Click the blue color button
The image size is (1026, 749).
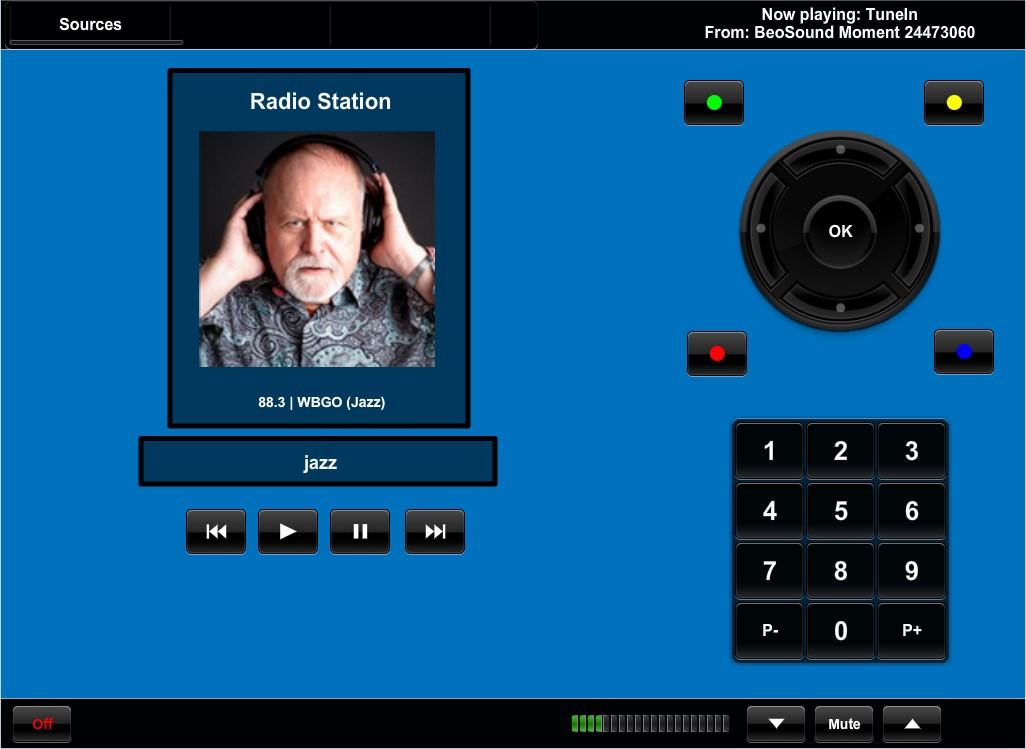point(964,352)
